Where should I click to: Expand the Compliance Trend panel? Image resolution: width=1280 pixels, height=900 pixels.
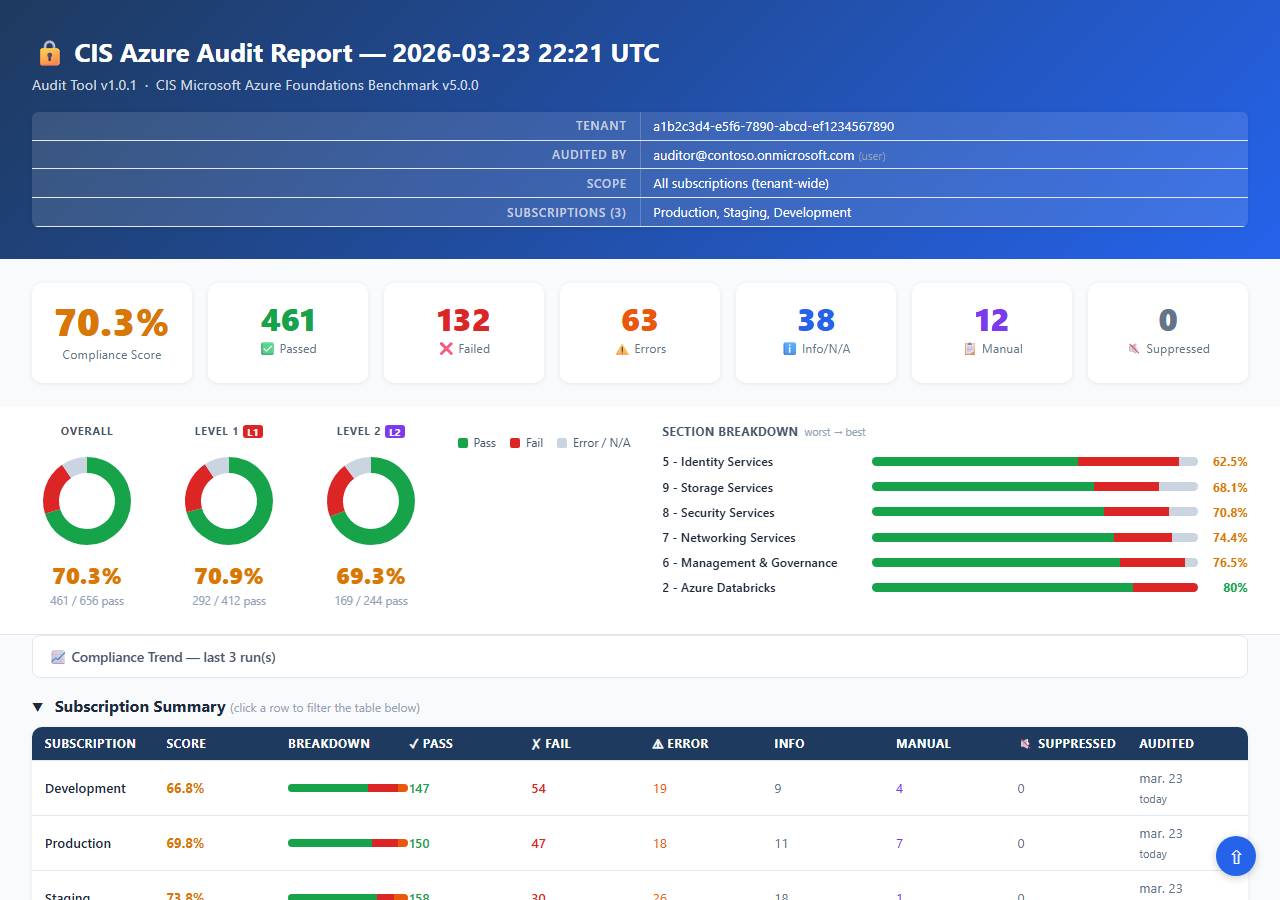pyautogui.click(x=640, y=657)
